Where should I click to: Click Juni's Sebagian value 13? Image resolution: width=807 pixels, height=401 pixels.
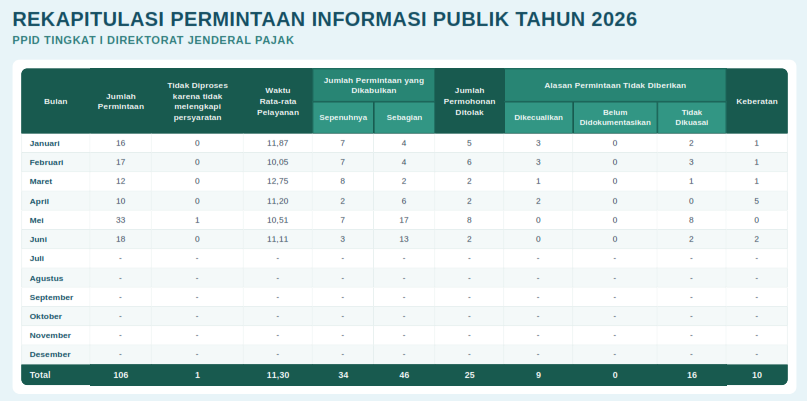(x=404, y=239)
